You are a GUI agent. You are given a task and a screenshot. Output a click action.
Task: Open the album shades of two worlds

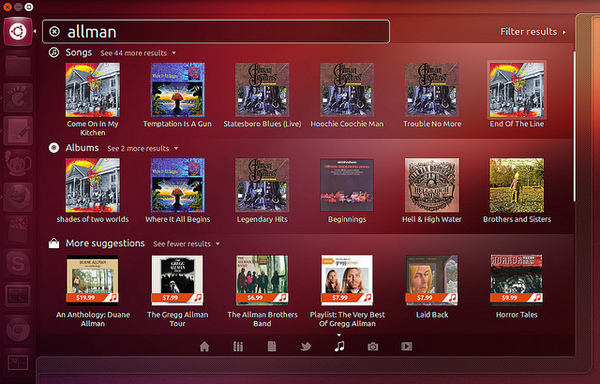[x=93, y=190]
